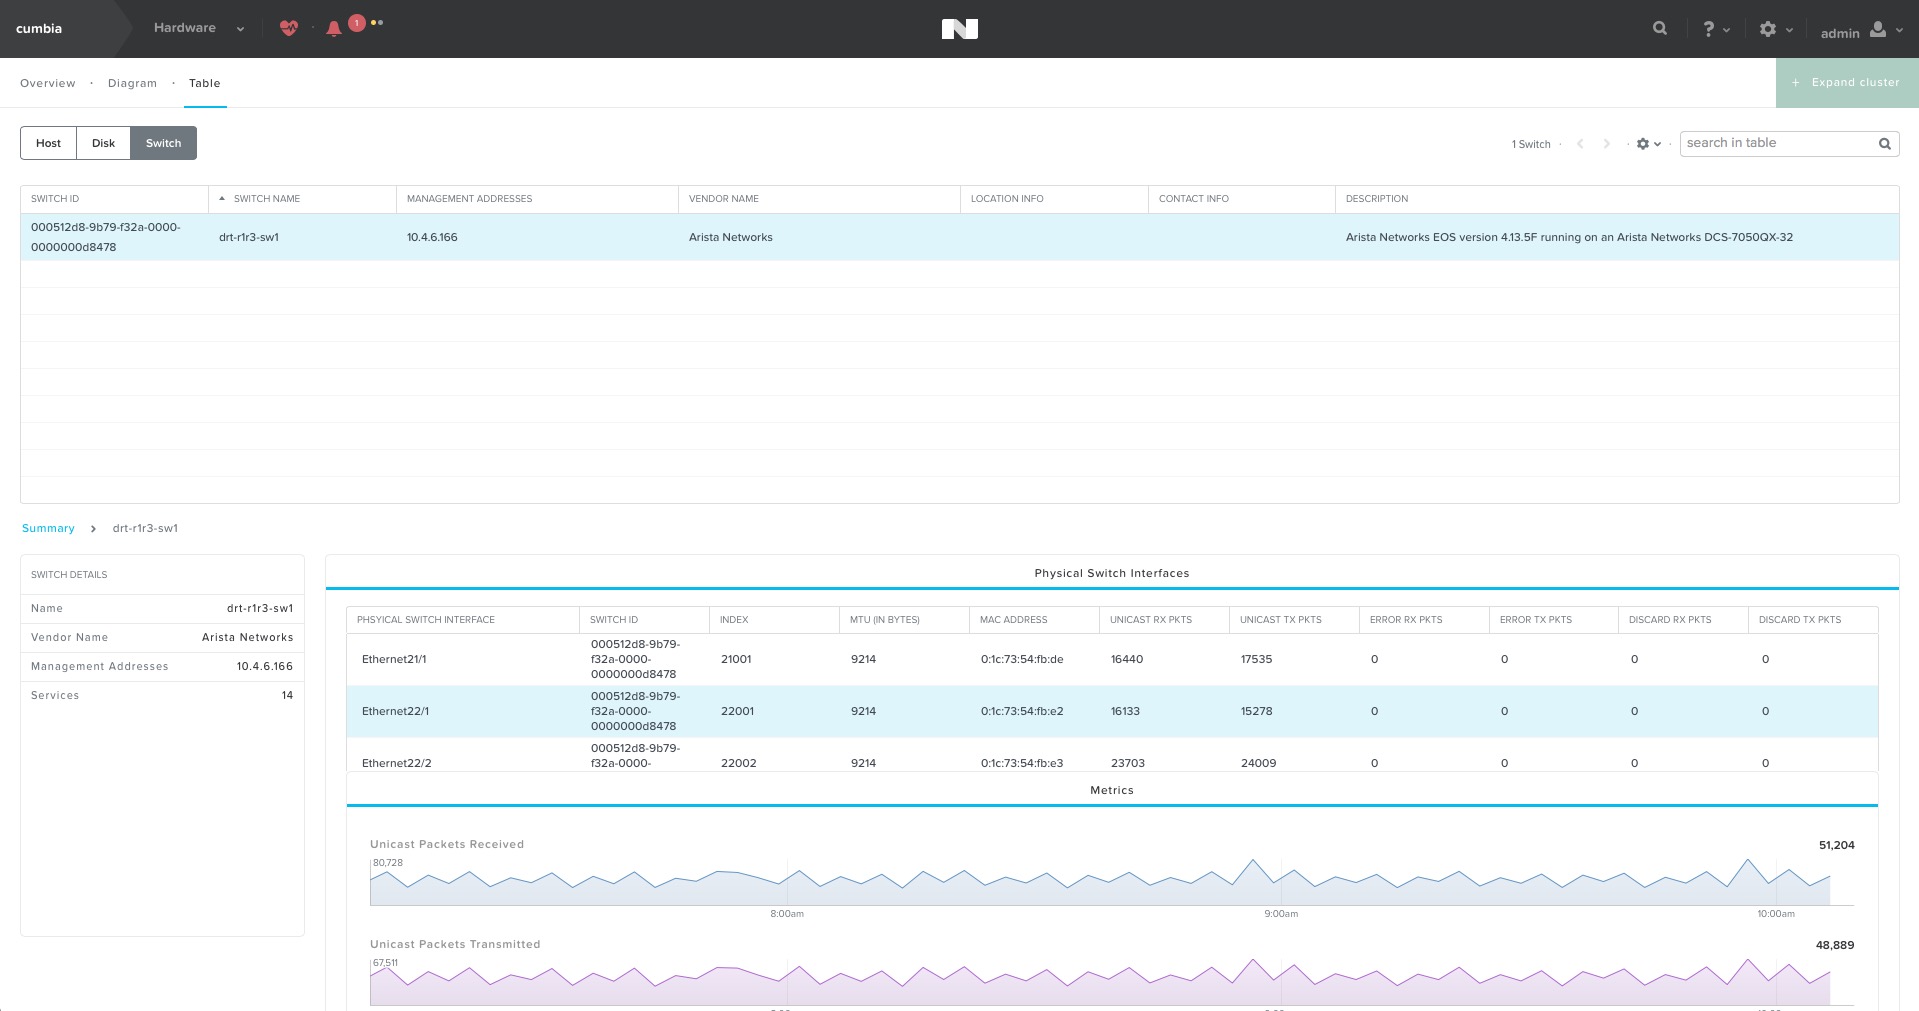Click the Summary breadcrumb link
The image size is (1919, 1011).
click(48, 528)
